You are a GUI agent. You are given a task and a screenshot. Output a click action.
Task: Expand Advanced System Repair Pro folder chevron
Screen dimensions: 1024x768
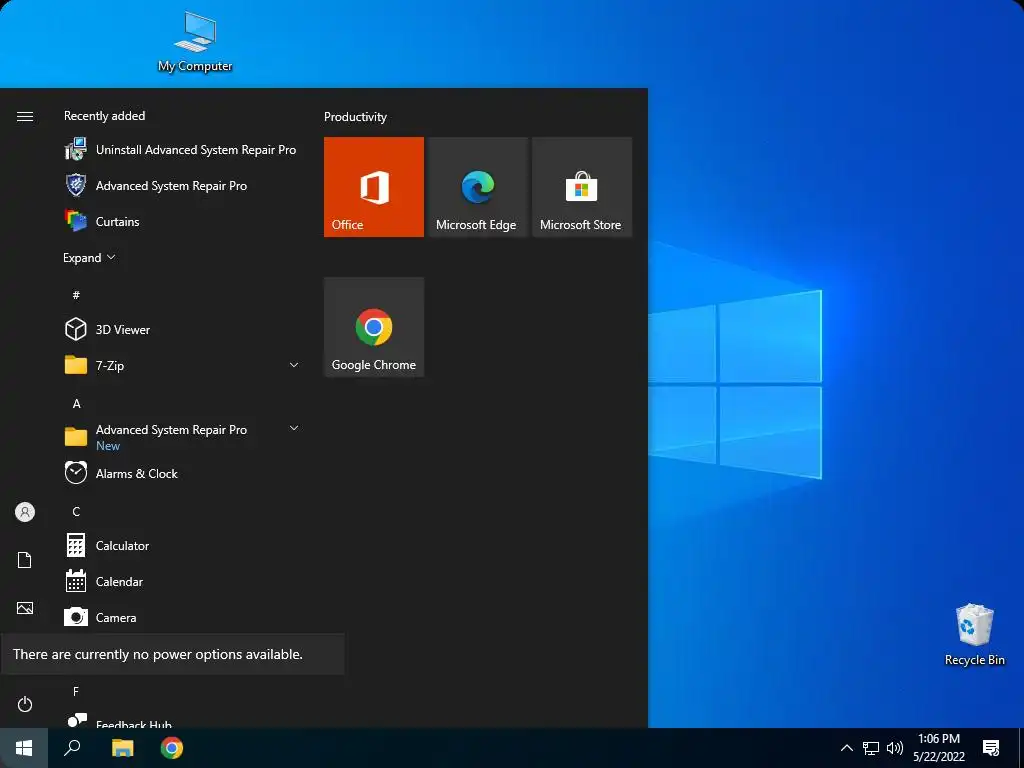[x=294, y=428]
